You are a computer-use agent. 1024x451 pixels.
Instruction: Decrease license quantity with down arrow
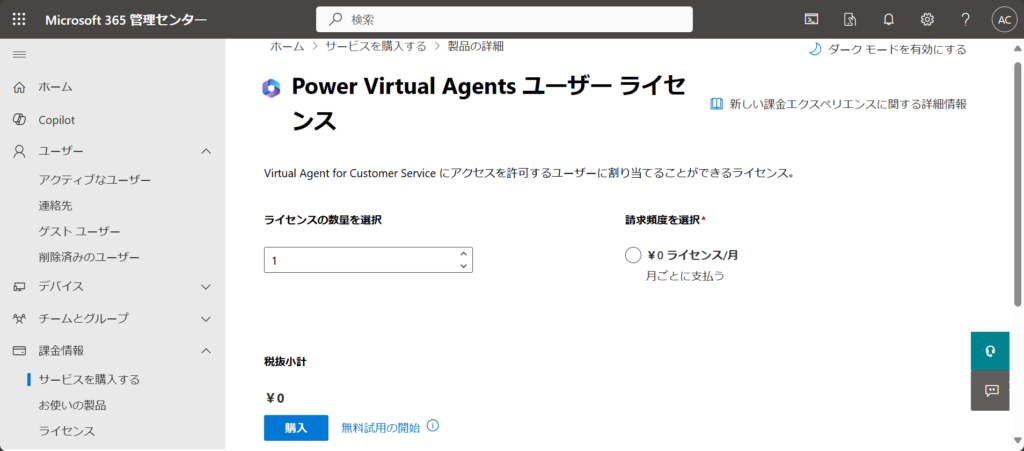coord(463,265)
